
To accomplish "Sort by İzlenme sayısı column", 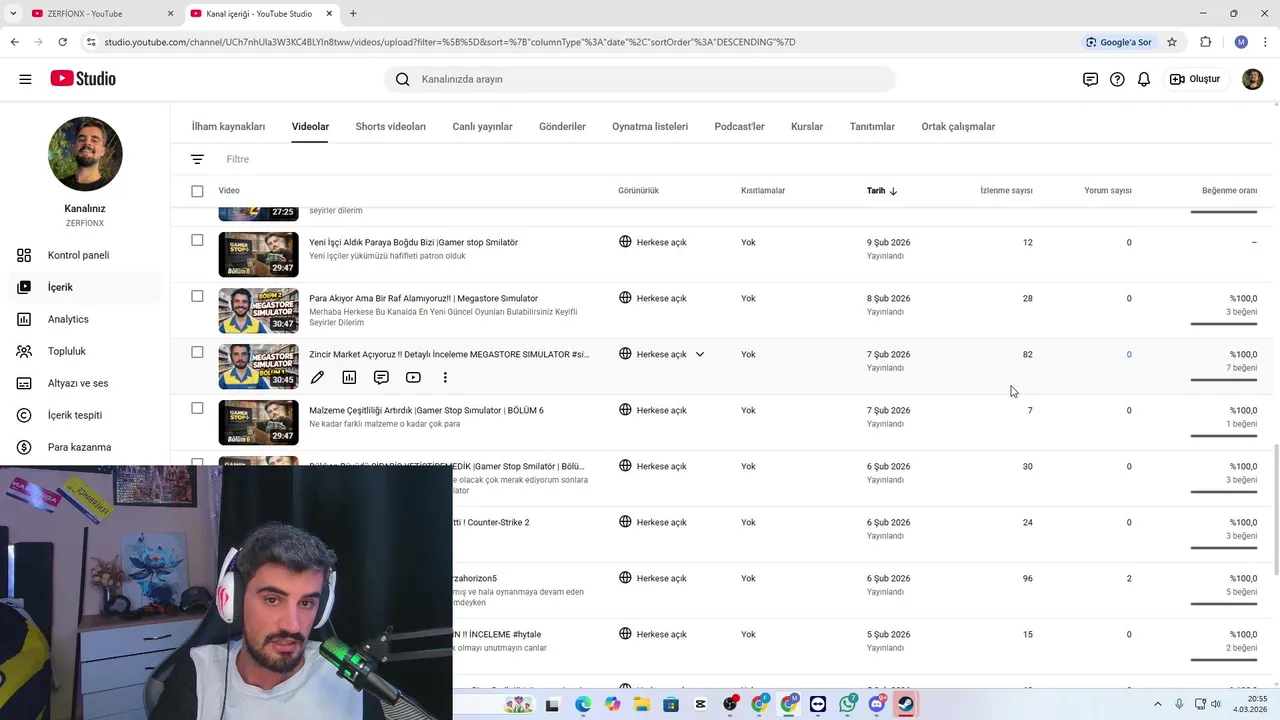I will [x=1006, y=190].
